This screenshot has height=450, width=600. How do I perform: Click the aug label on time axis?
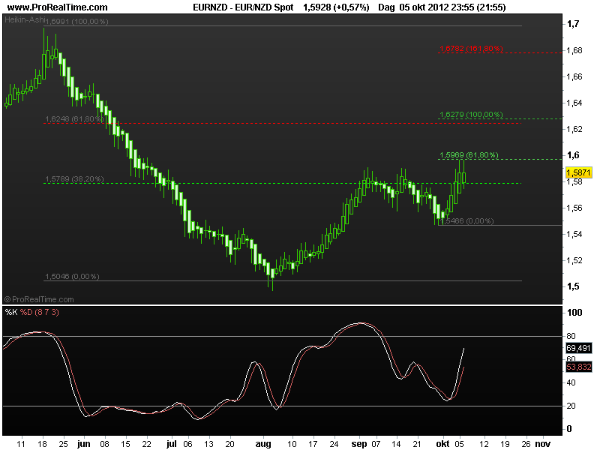pyautogui.click(x=263, y=444)
